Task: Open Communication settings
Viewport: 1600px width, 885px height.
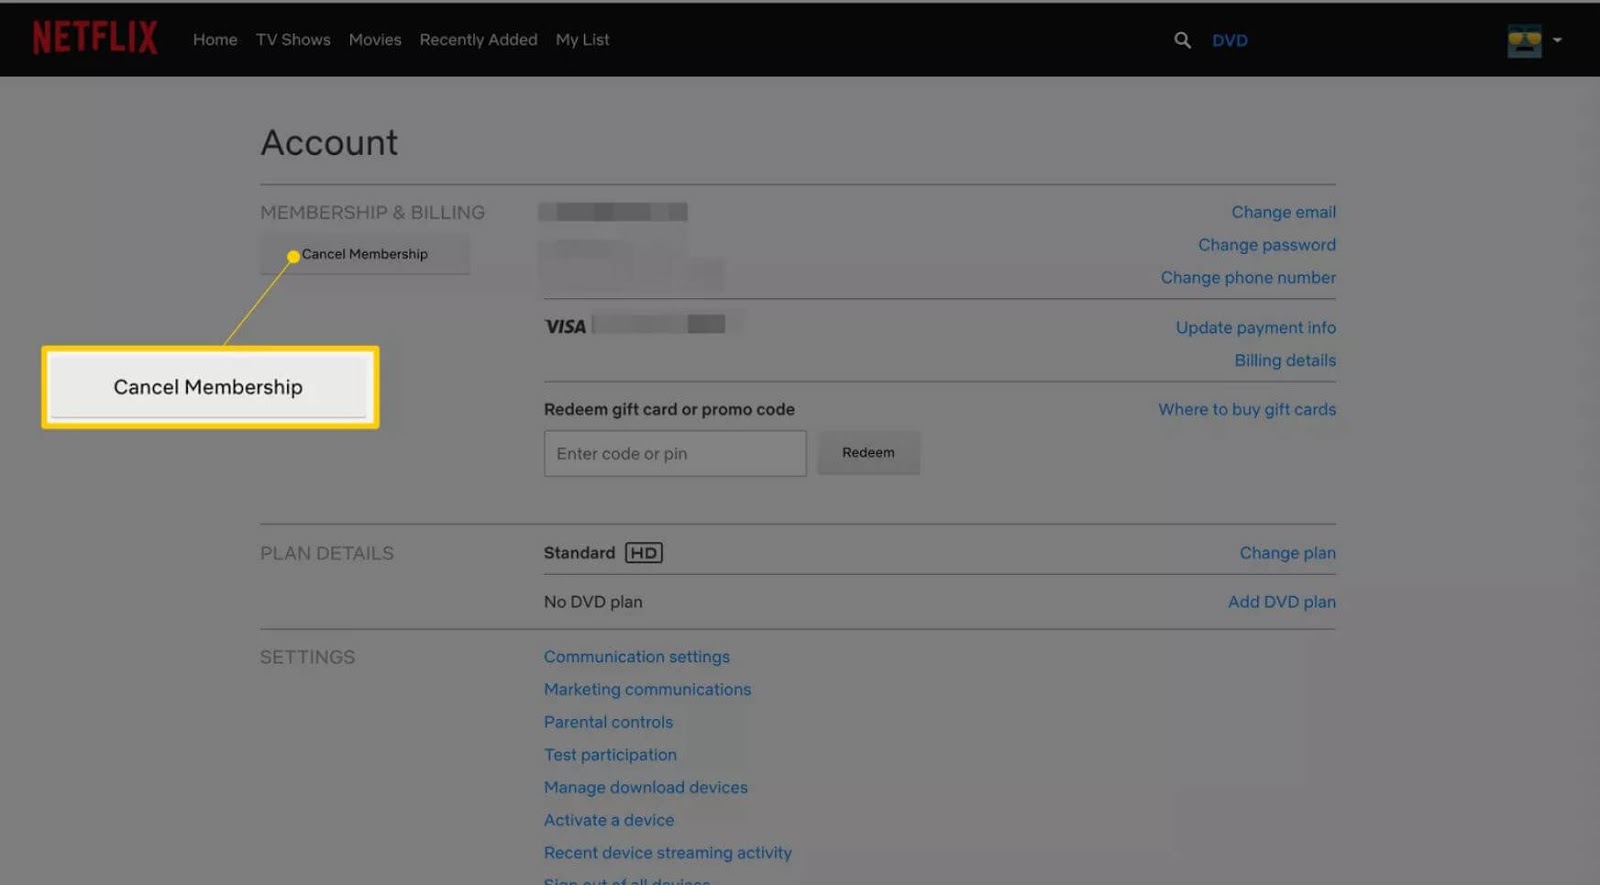Action: click(637, 657)
